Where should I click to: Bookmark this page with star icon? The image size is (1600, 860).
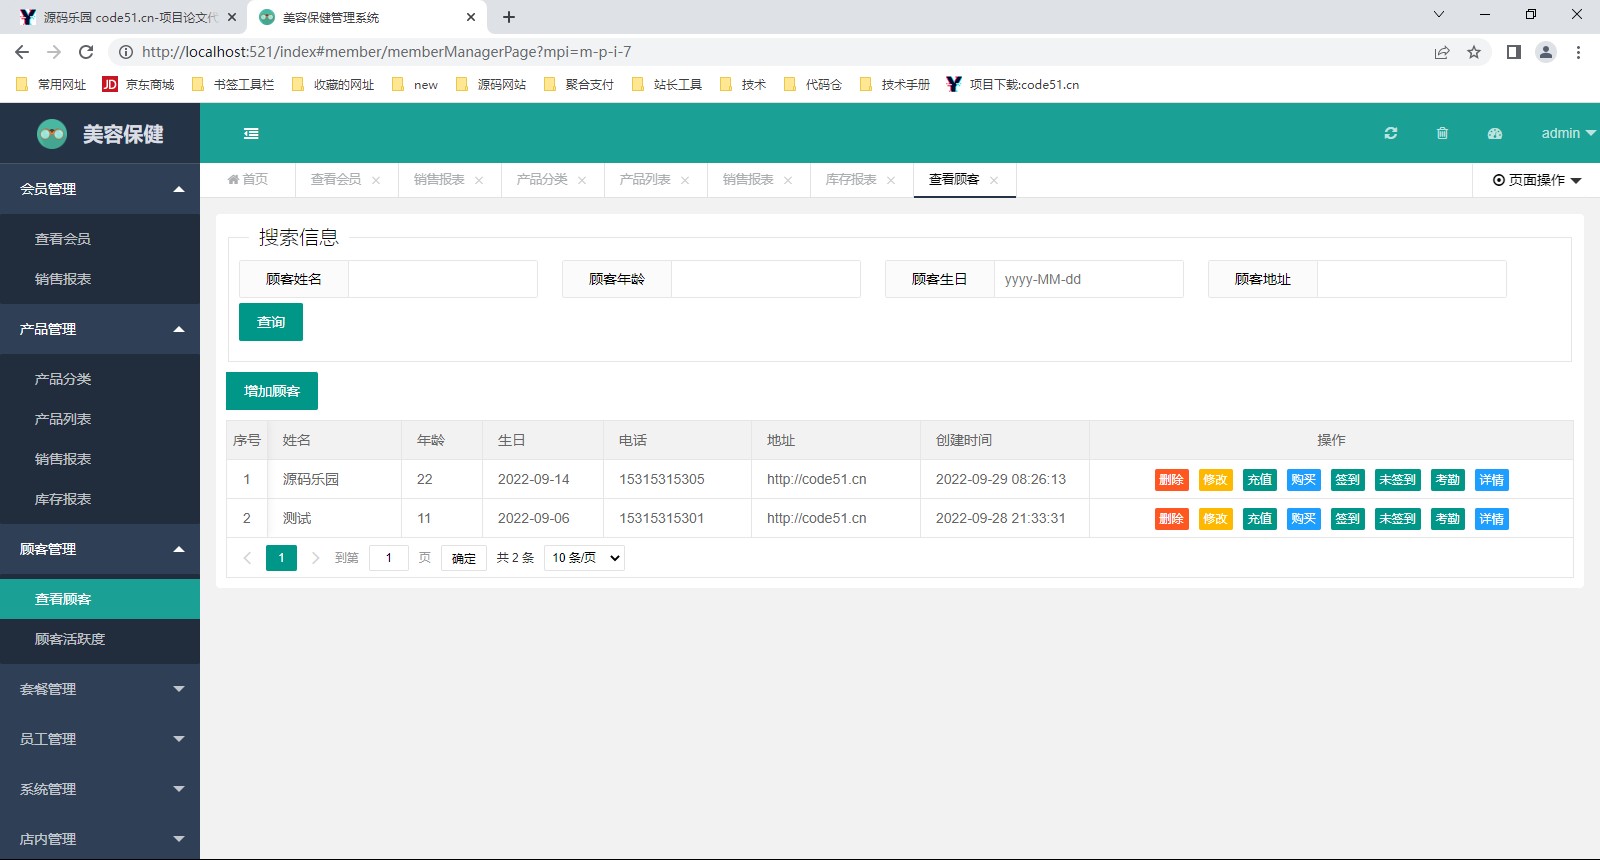tap(1473, 52)
